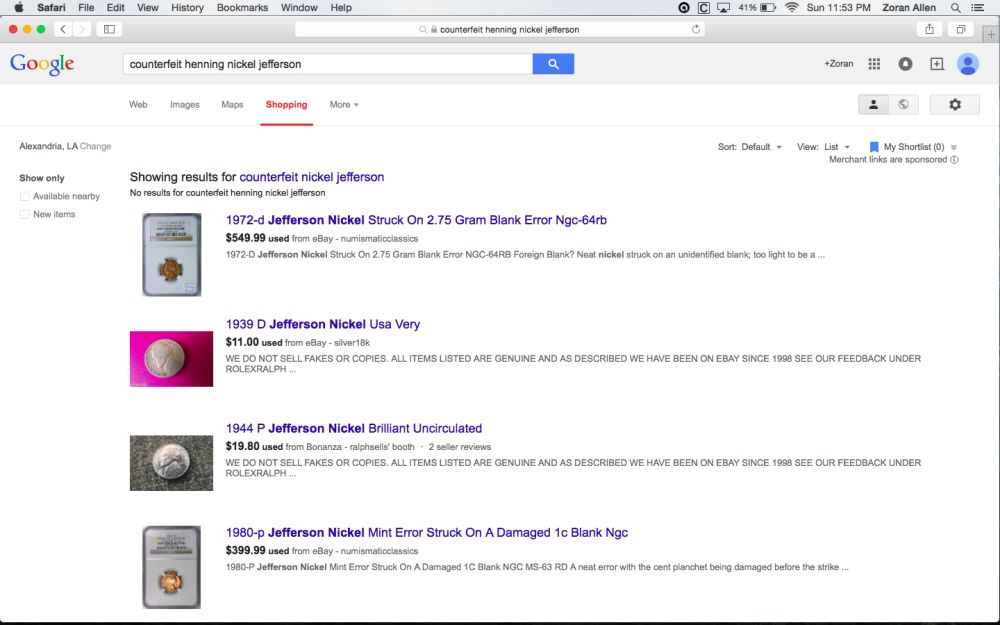Click Zoran Allen user name in menu bar
Viewport: 1000px width, 625px height.
(x=909, y=8)
